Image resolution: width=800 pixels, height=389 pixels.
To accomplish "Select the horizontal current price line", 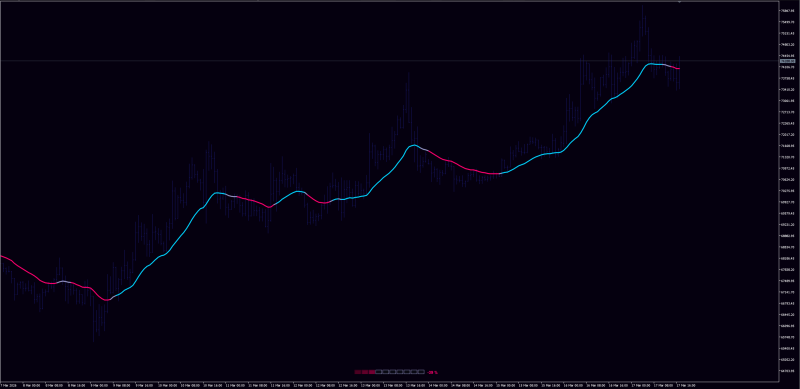I will 389,61.
